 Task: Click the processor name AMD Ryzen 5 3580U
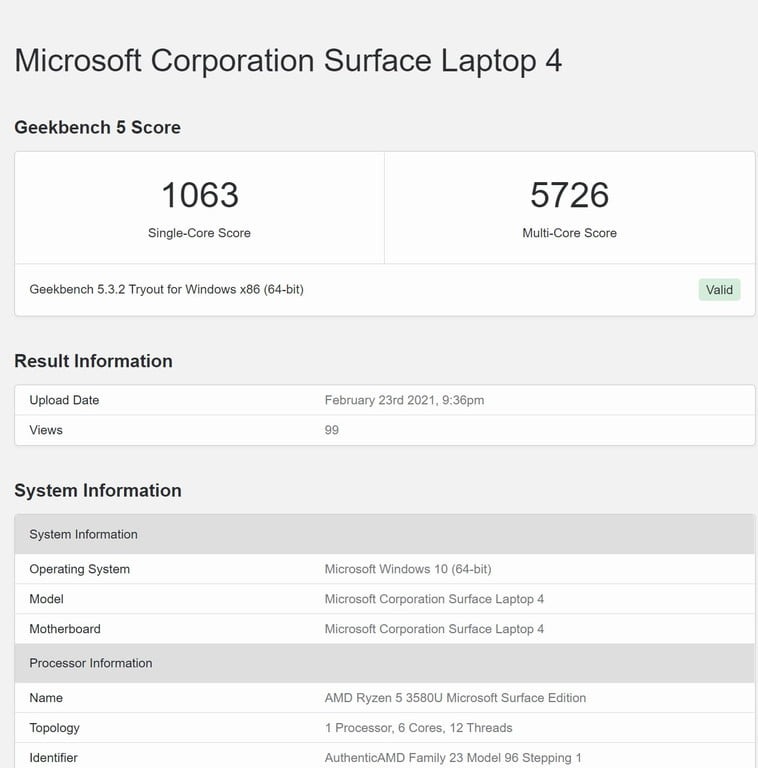455,698
